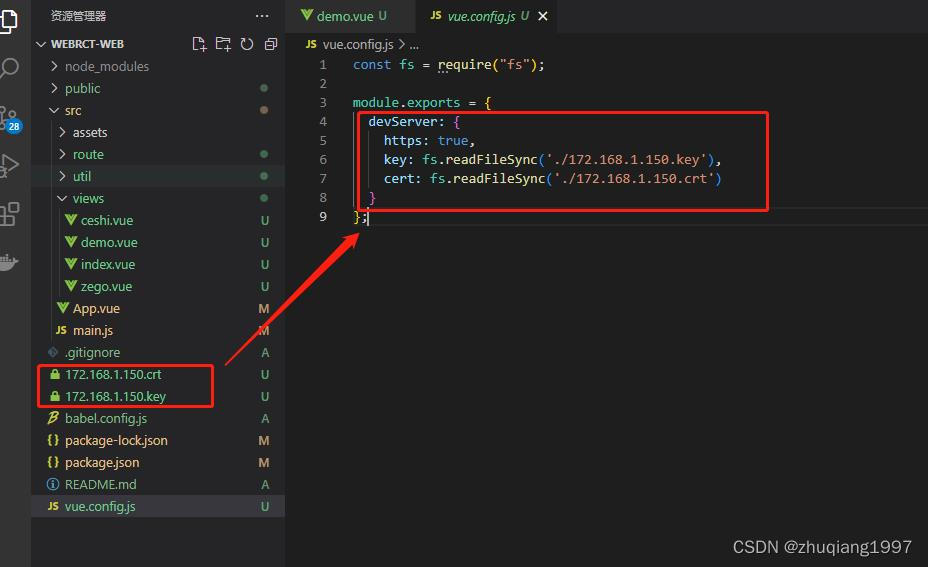Click 'module.exports' on line 3
The image size is (928, 567).
pos(406,102)
